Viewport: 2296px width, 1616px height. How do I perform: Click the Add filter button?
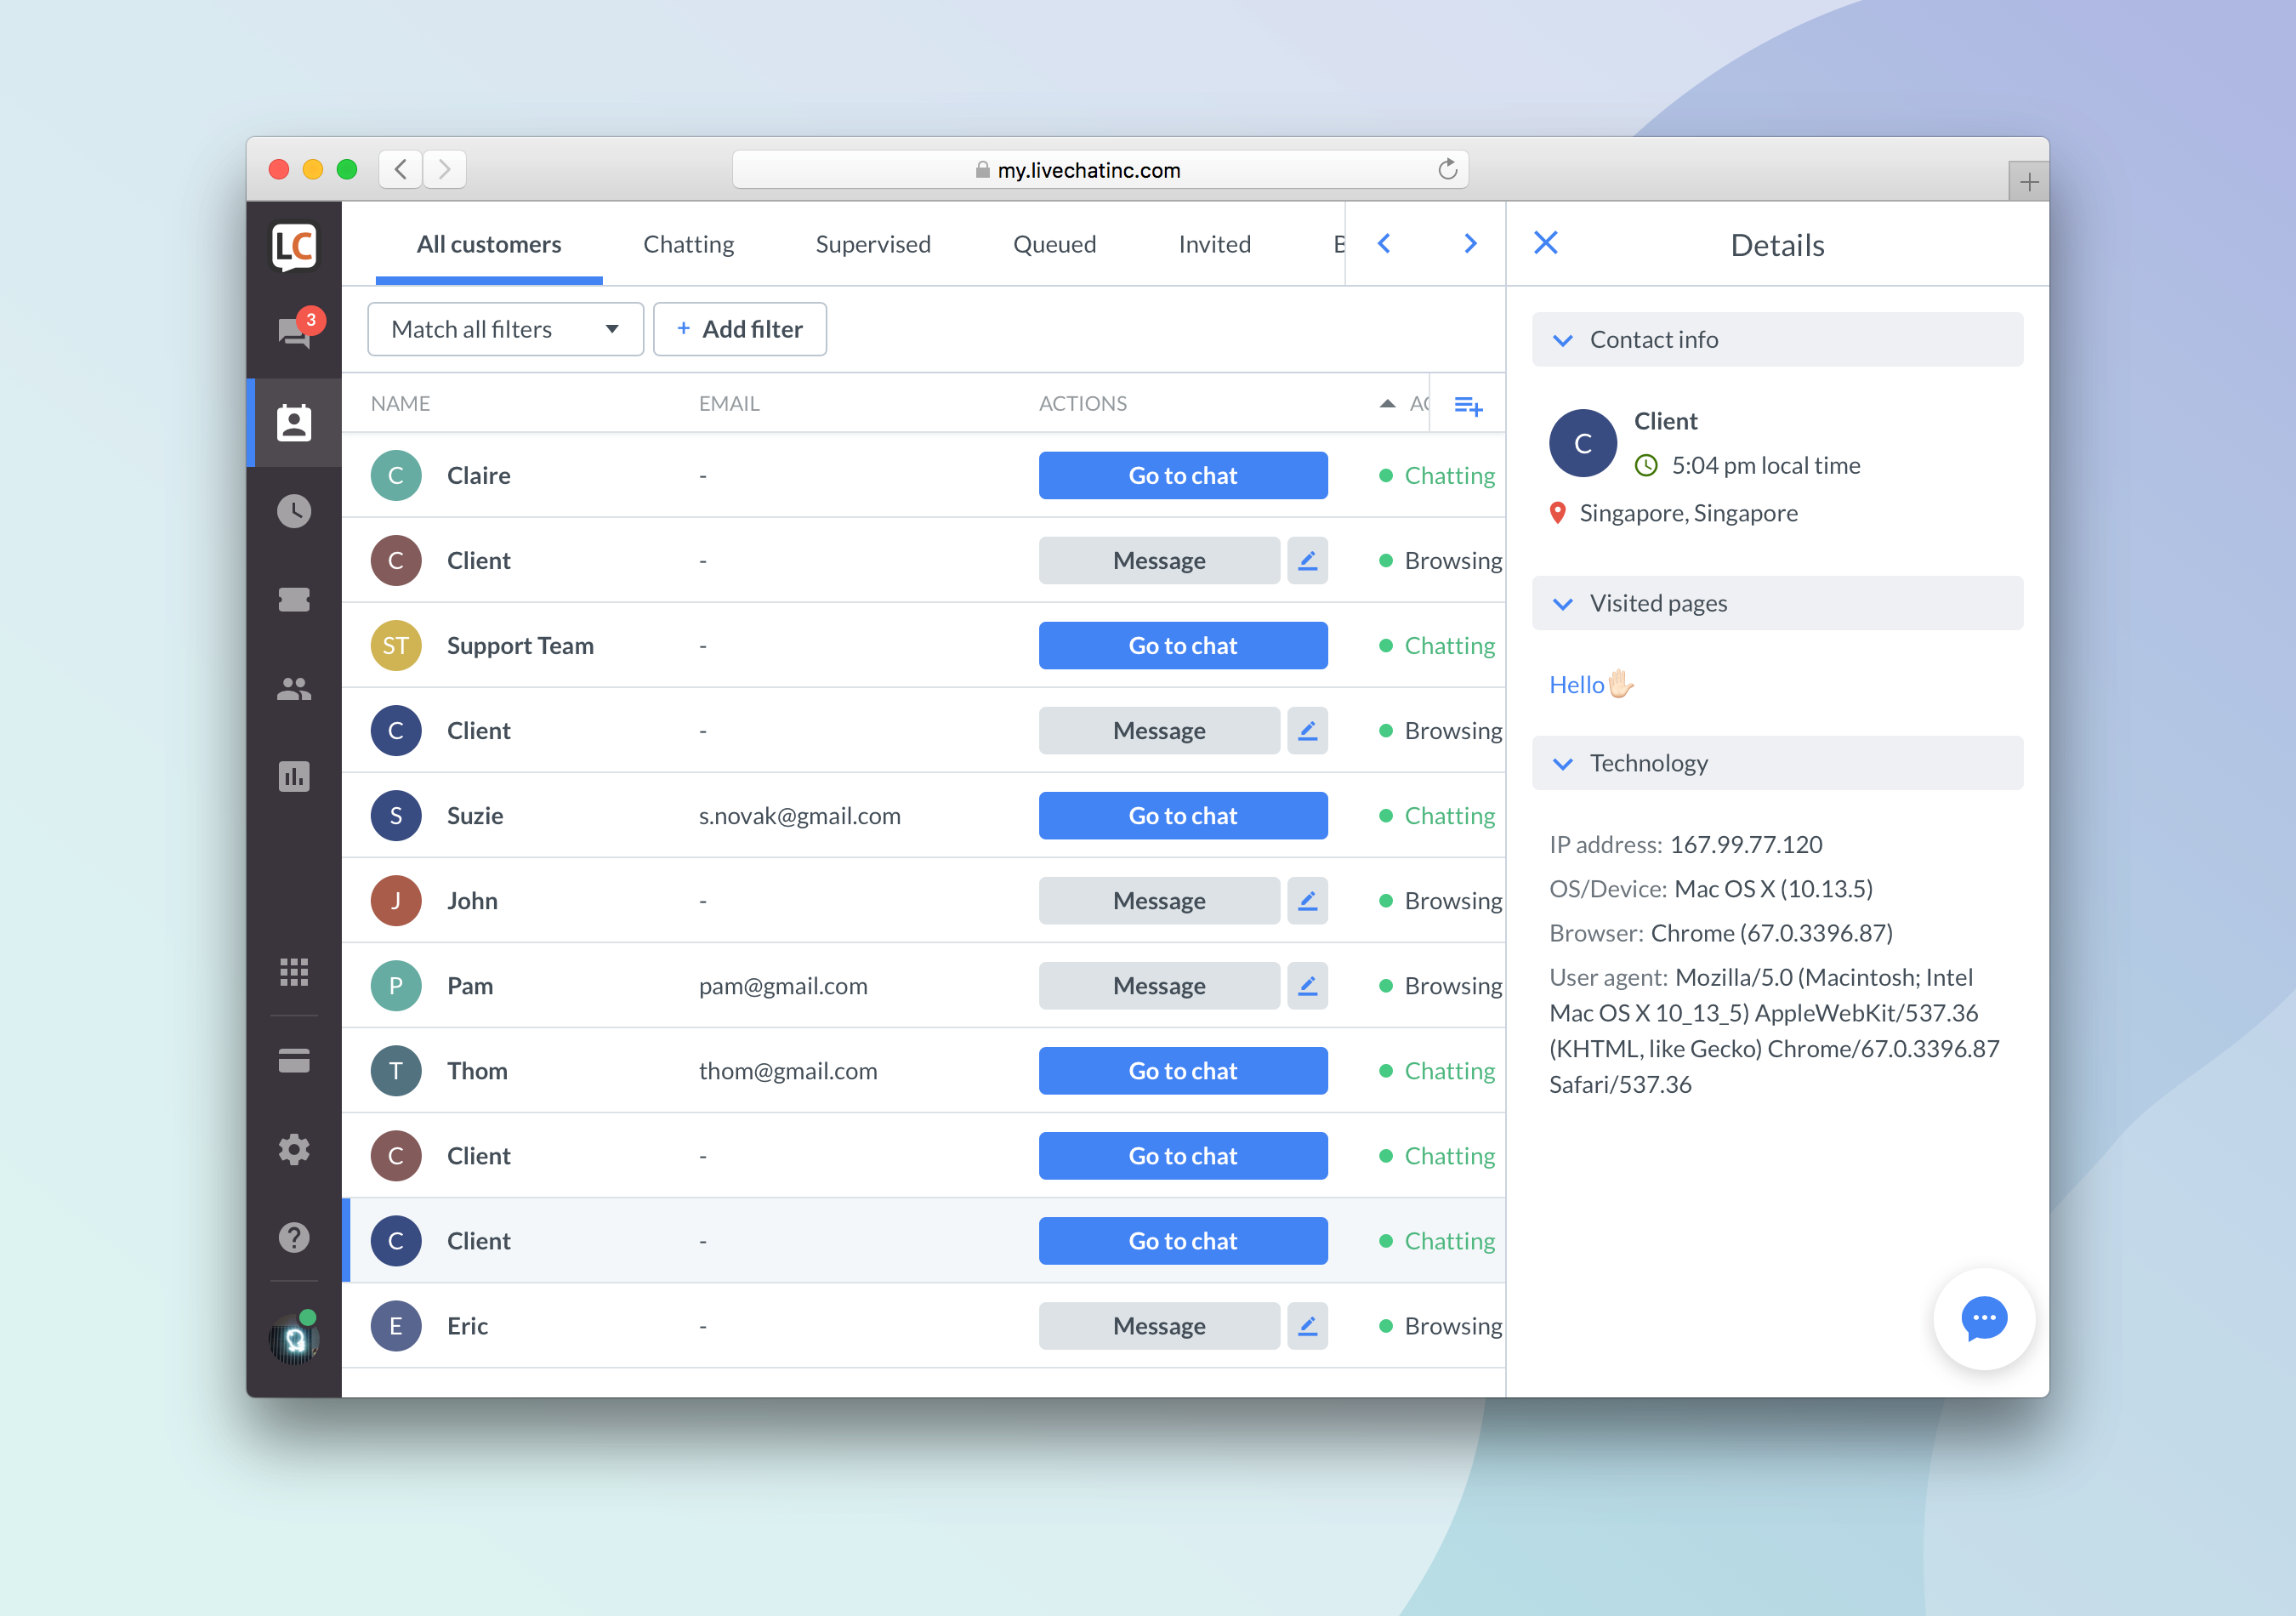(x=736, y=327)
